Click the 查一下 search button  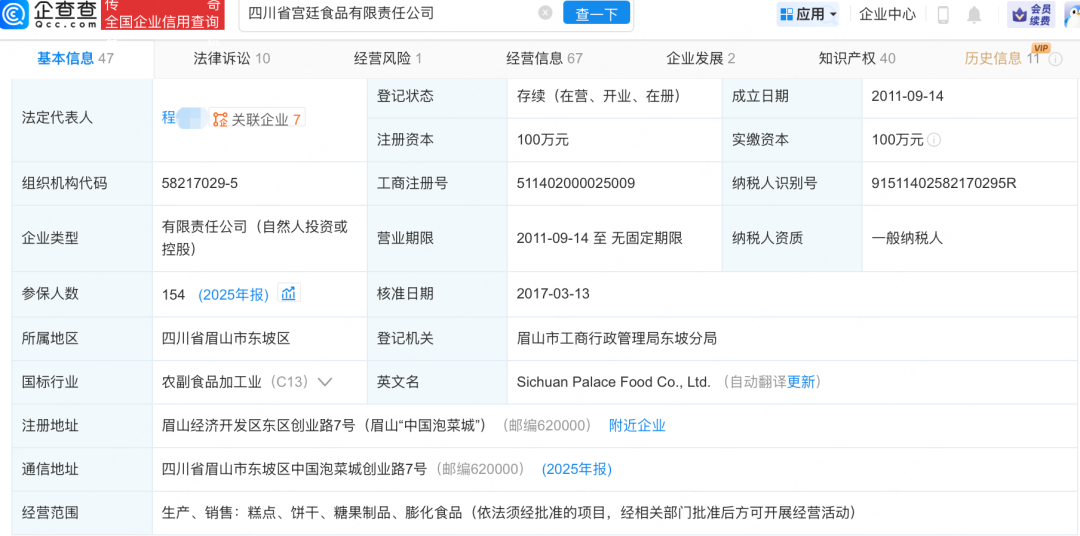(596, 14)
